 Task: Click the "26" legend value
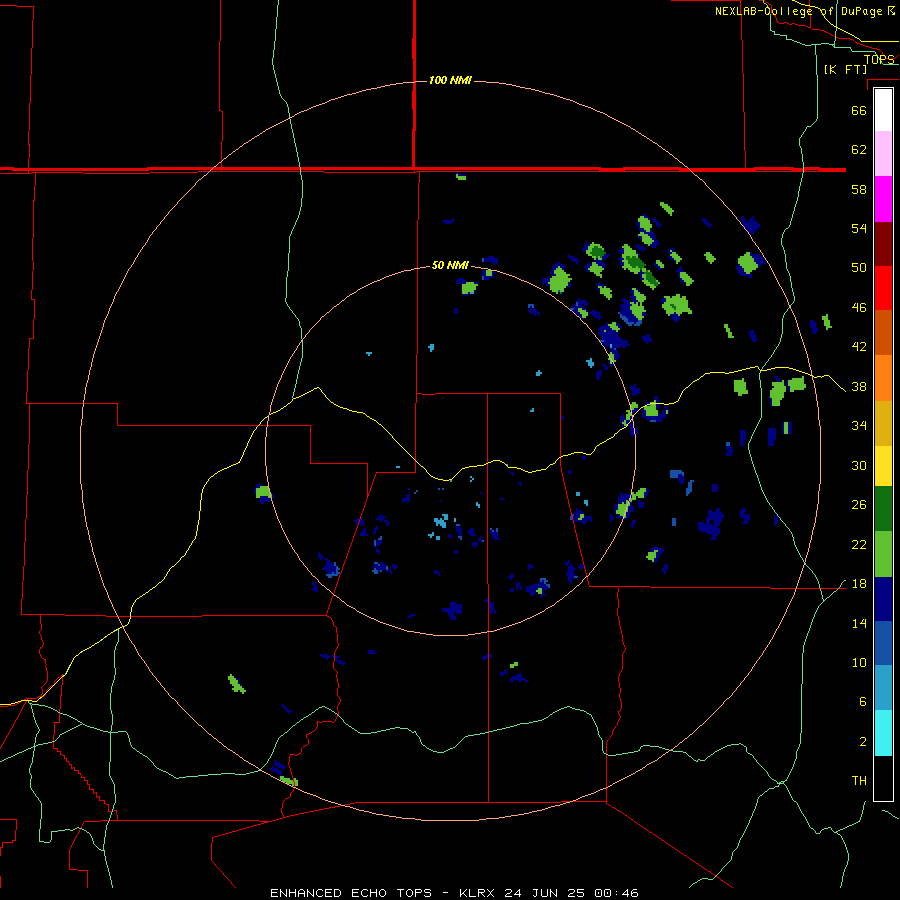pyautogui.click(x=859, y=505)
